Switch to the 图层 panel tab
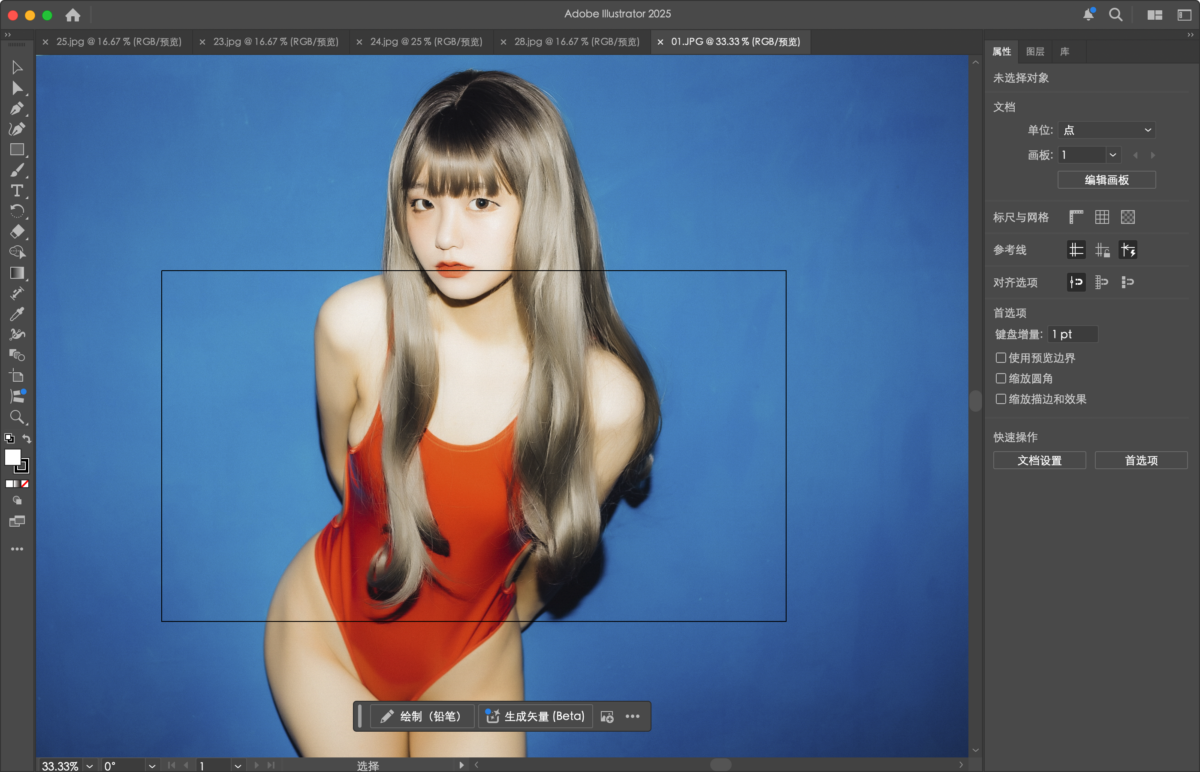 point(1035,51)
